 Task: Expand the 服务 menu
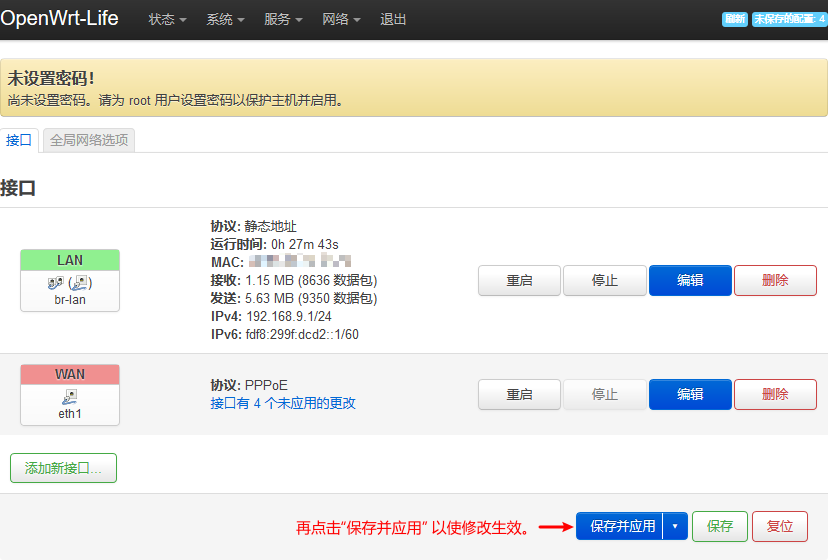(x=283, y=20)
